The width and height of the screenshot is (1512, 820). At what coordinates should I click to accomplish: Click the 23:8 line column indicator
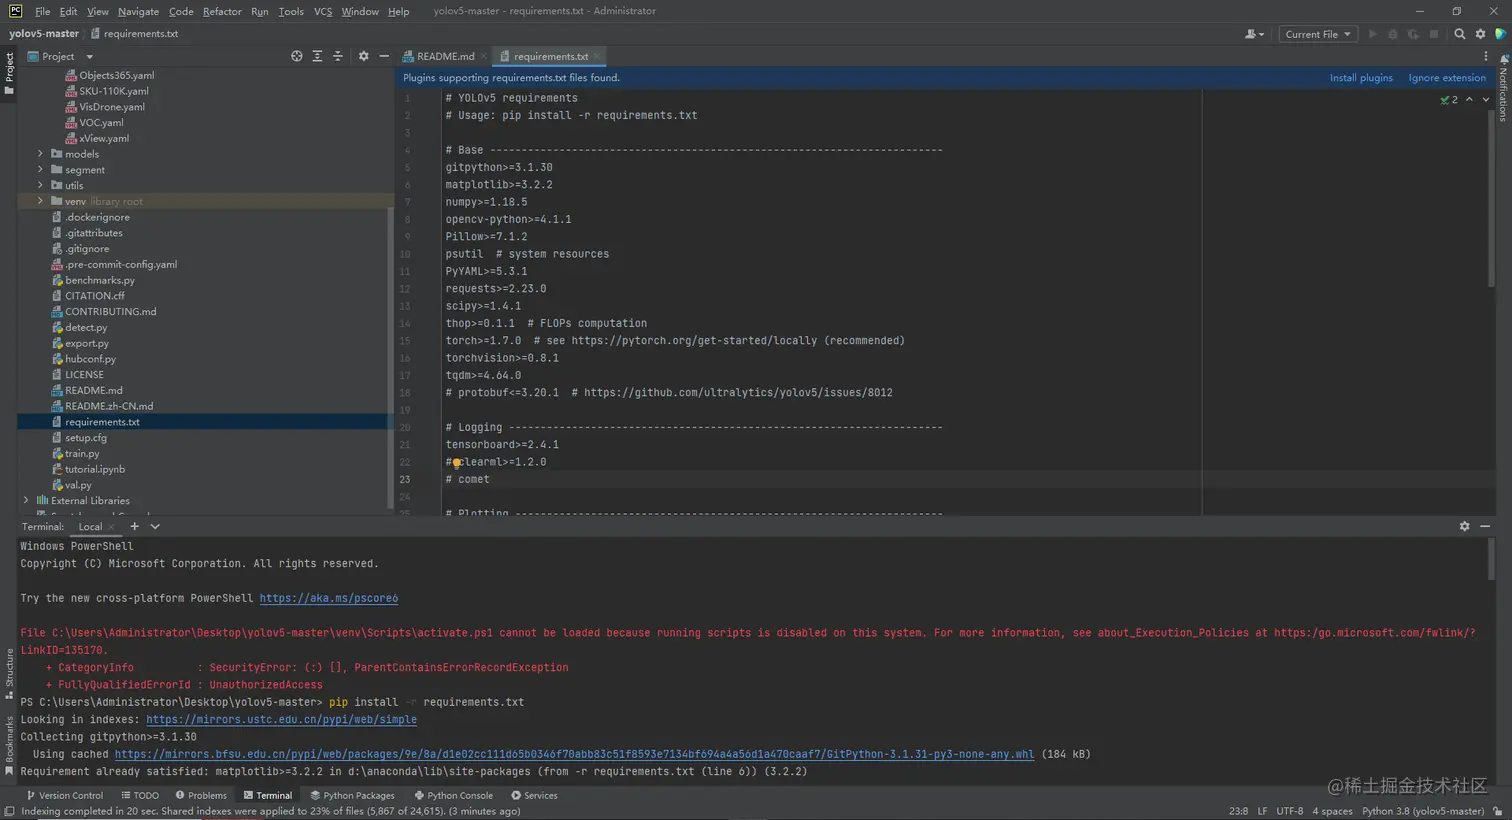point(1238,811)
